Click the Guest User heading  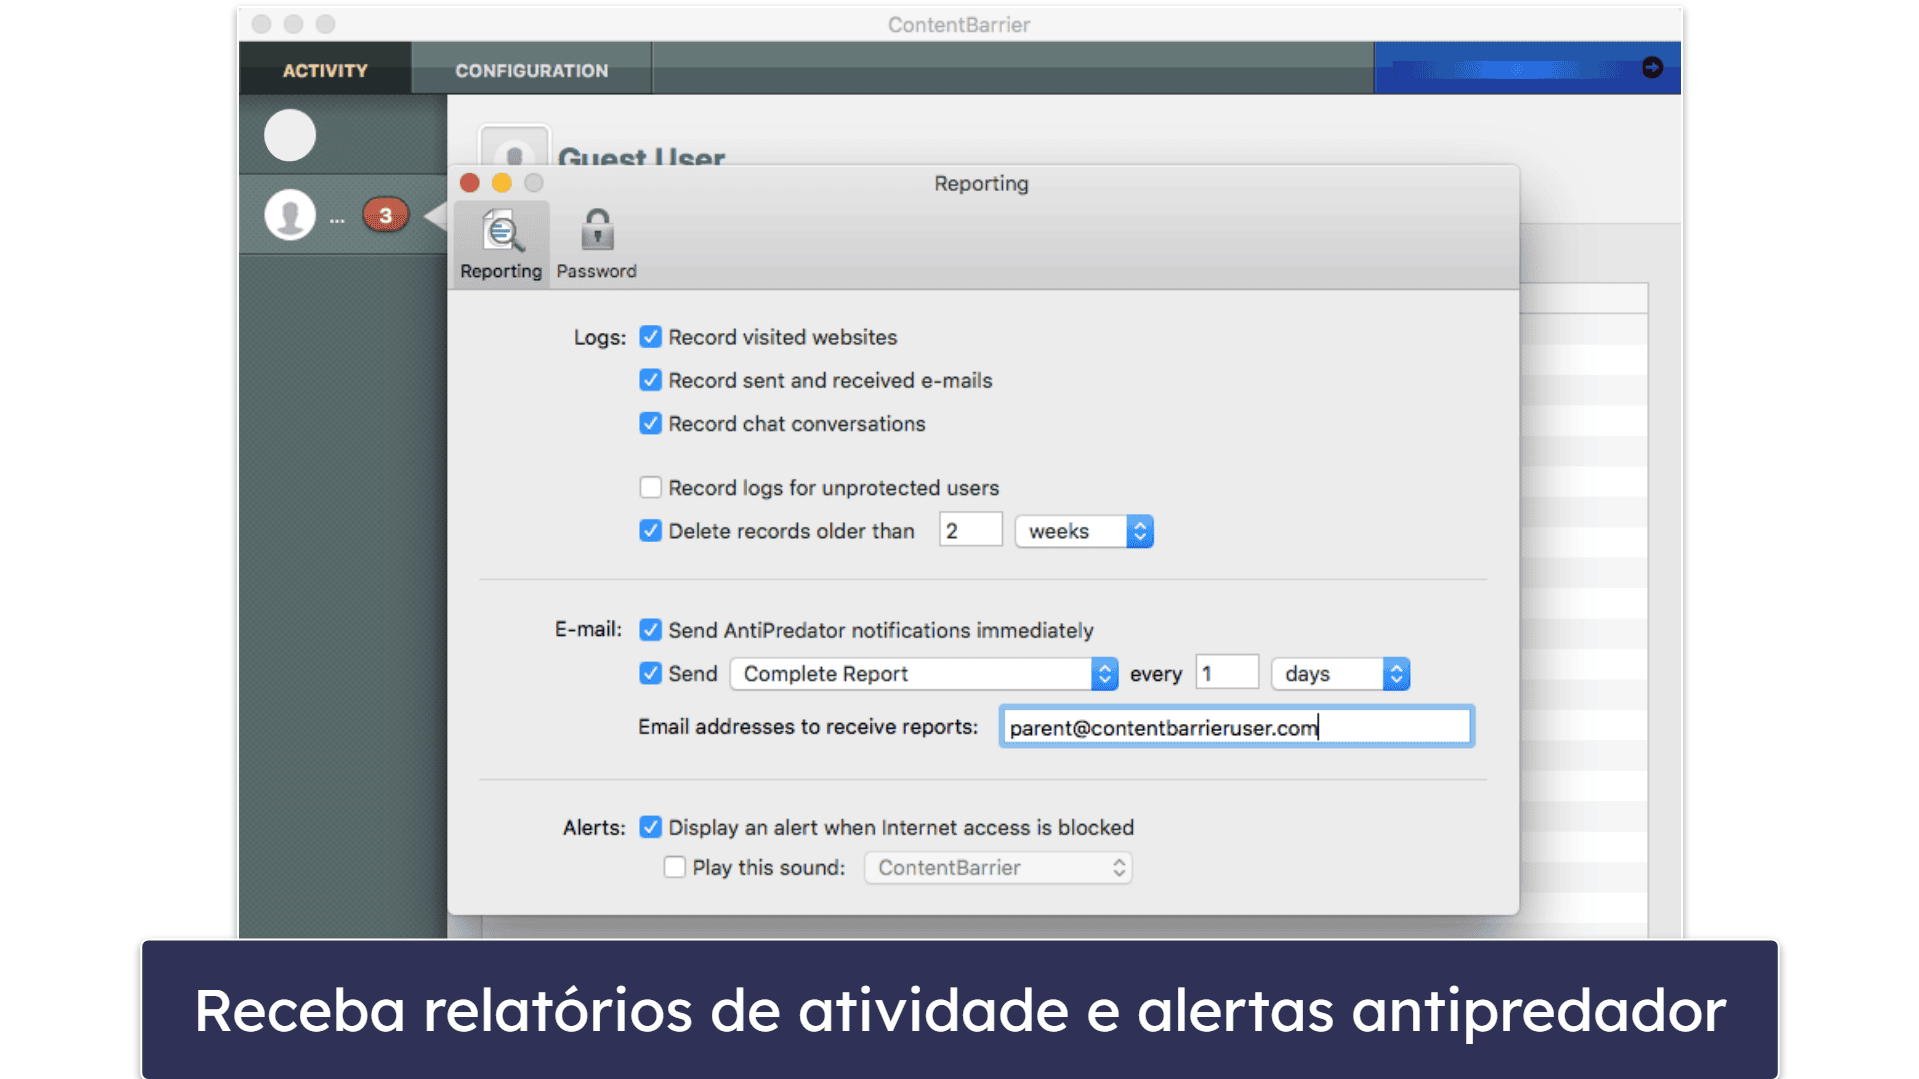pyautogui.click(x=641, y=156)
